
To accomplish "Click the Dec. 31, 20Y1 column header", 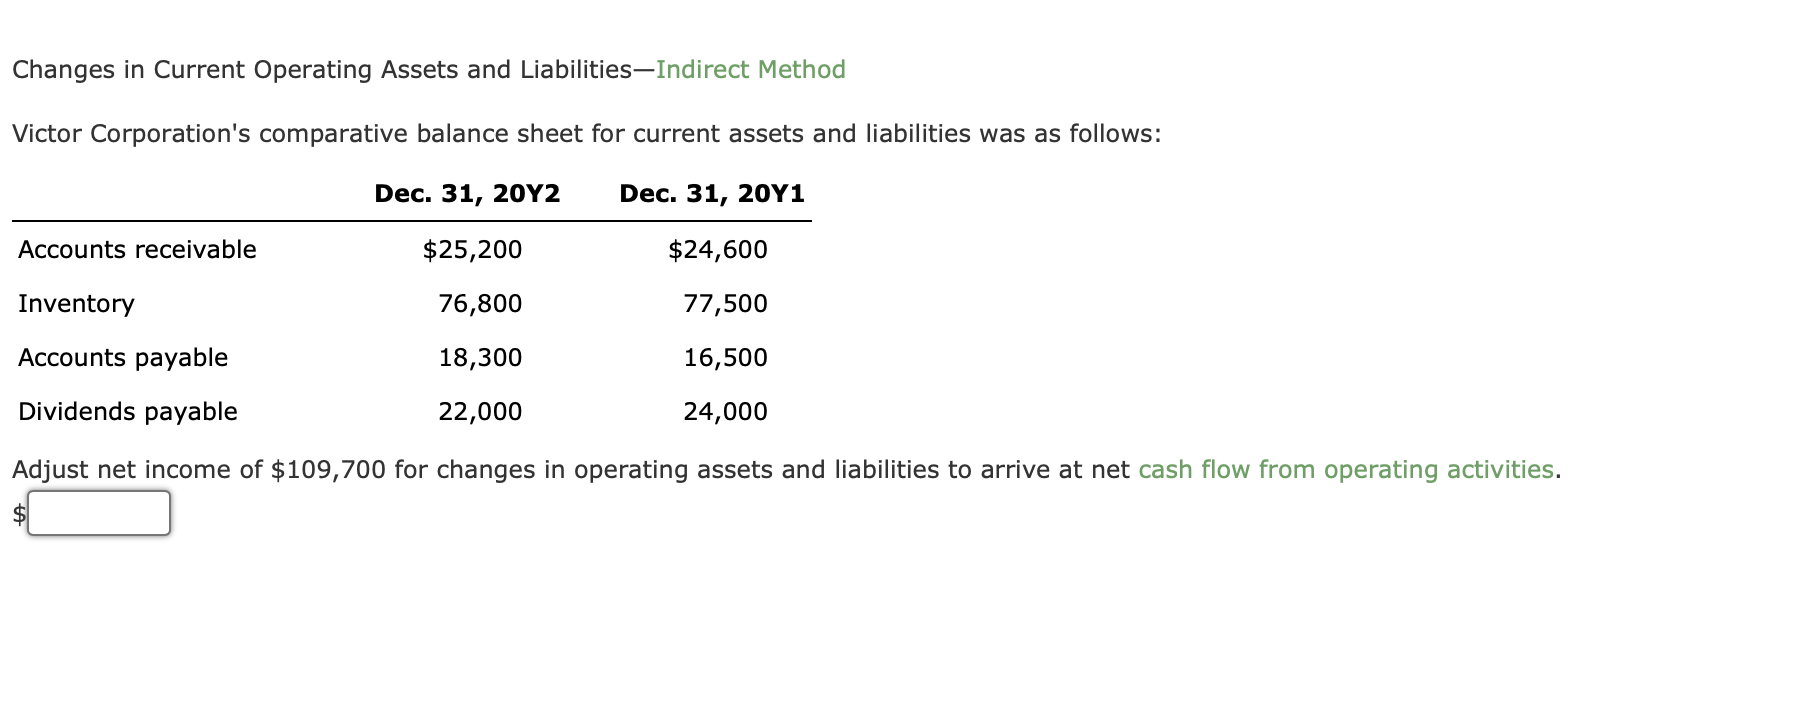I will click(712, 191).
